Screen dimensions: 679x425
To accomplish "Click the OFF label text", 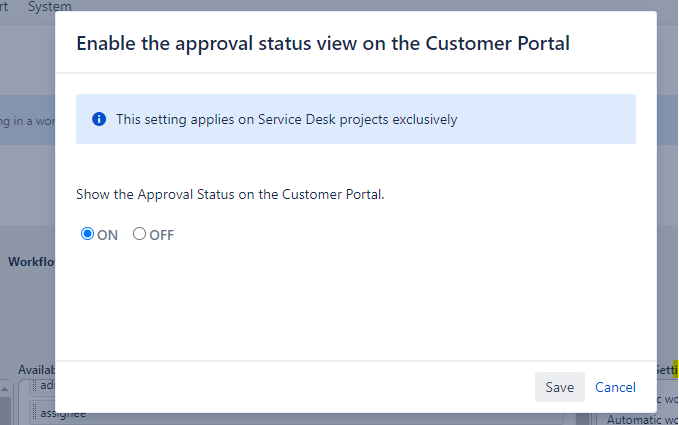I will 162,235.
